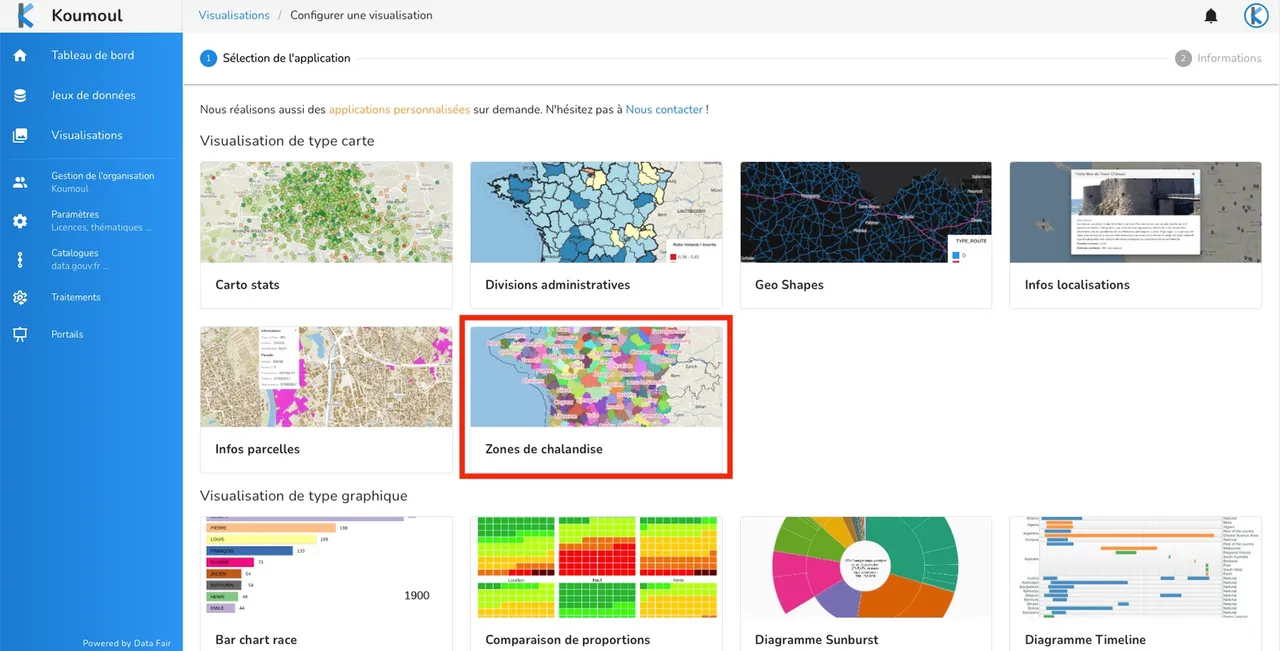Open Traitements in the sidebar

[91, 298]
